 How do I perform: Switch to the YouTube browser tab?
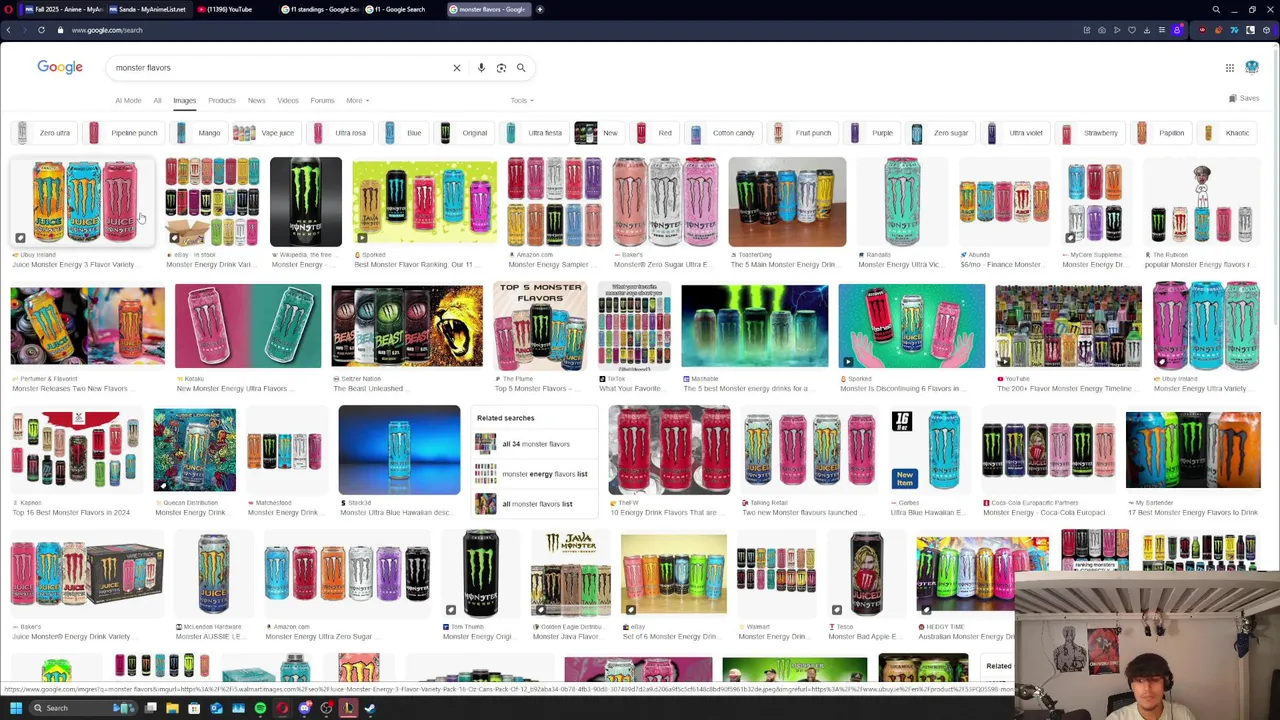[234, 9]
